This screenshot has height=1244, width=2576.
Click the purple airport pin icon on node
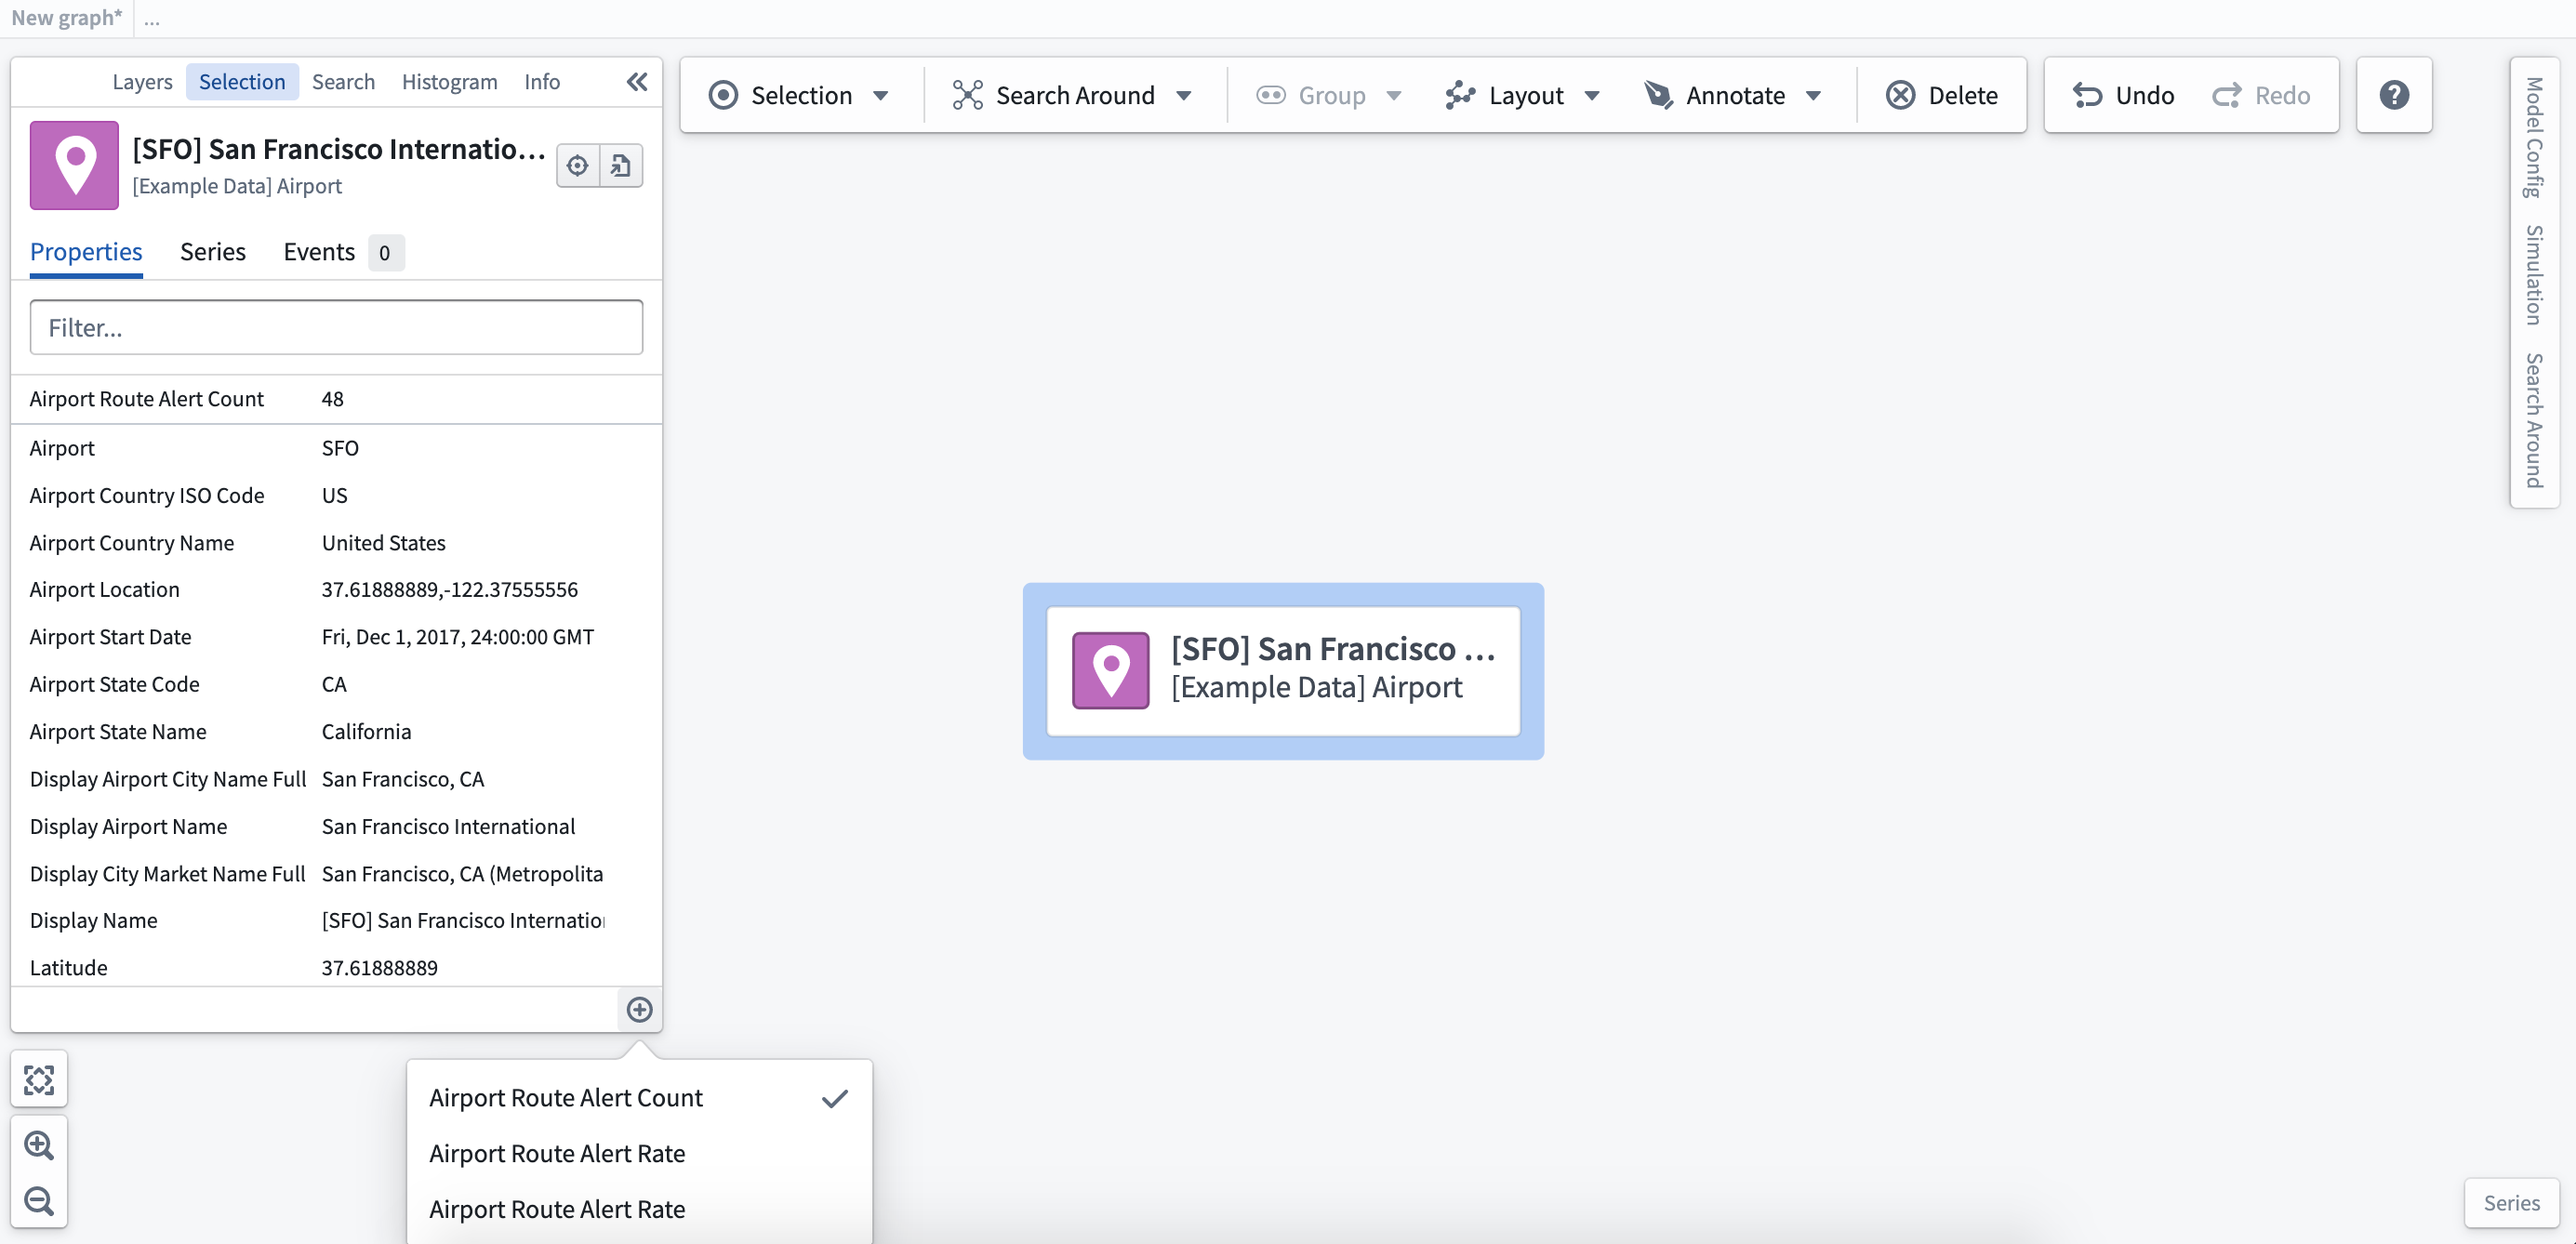(x=1111, y=670)
